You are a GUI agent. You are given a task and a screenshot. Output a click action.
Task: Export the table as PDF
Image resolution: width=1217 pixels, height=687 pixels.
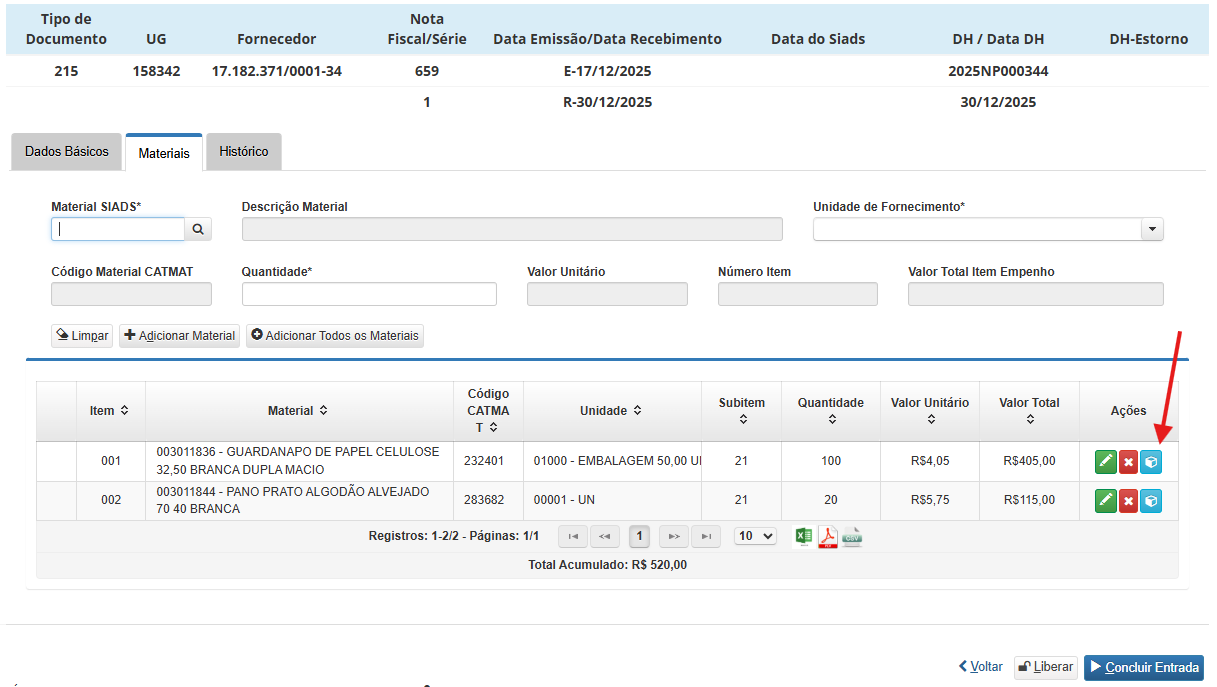(827, 536)
